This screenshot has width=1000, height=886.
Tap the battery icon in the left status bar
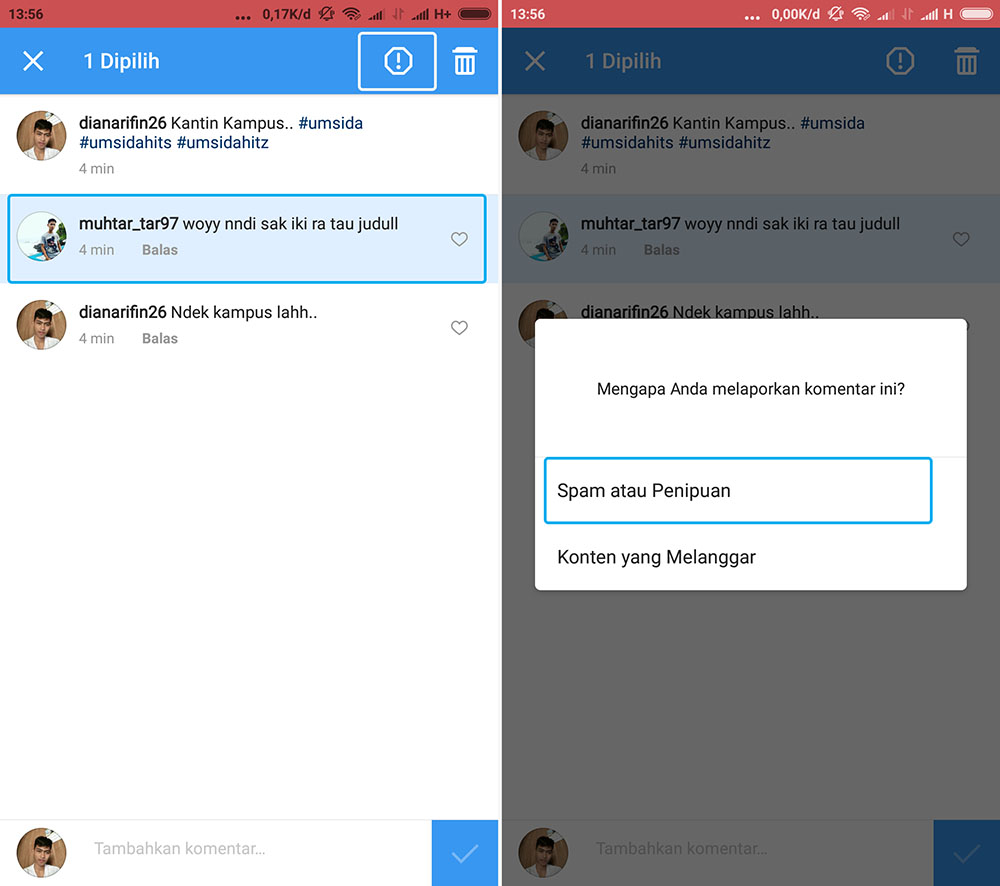point(475,14)
